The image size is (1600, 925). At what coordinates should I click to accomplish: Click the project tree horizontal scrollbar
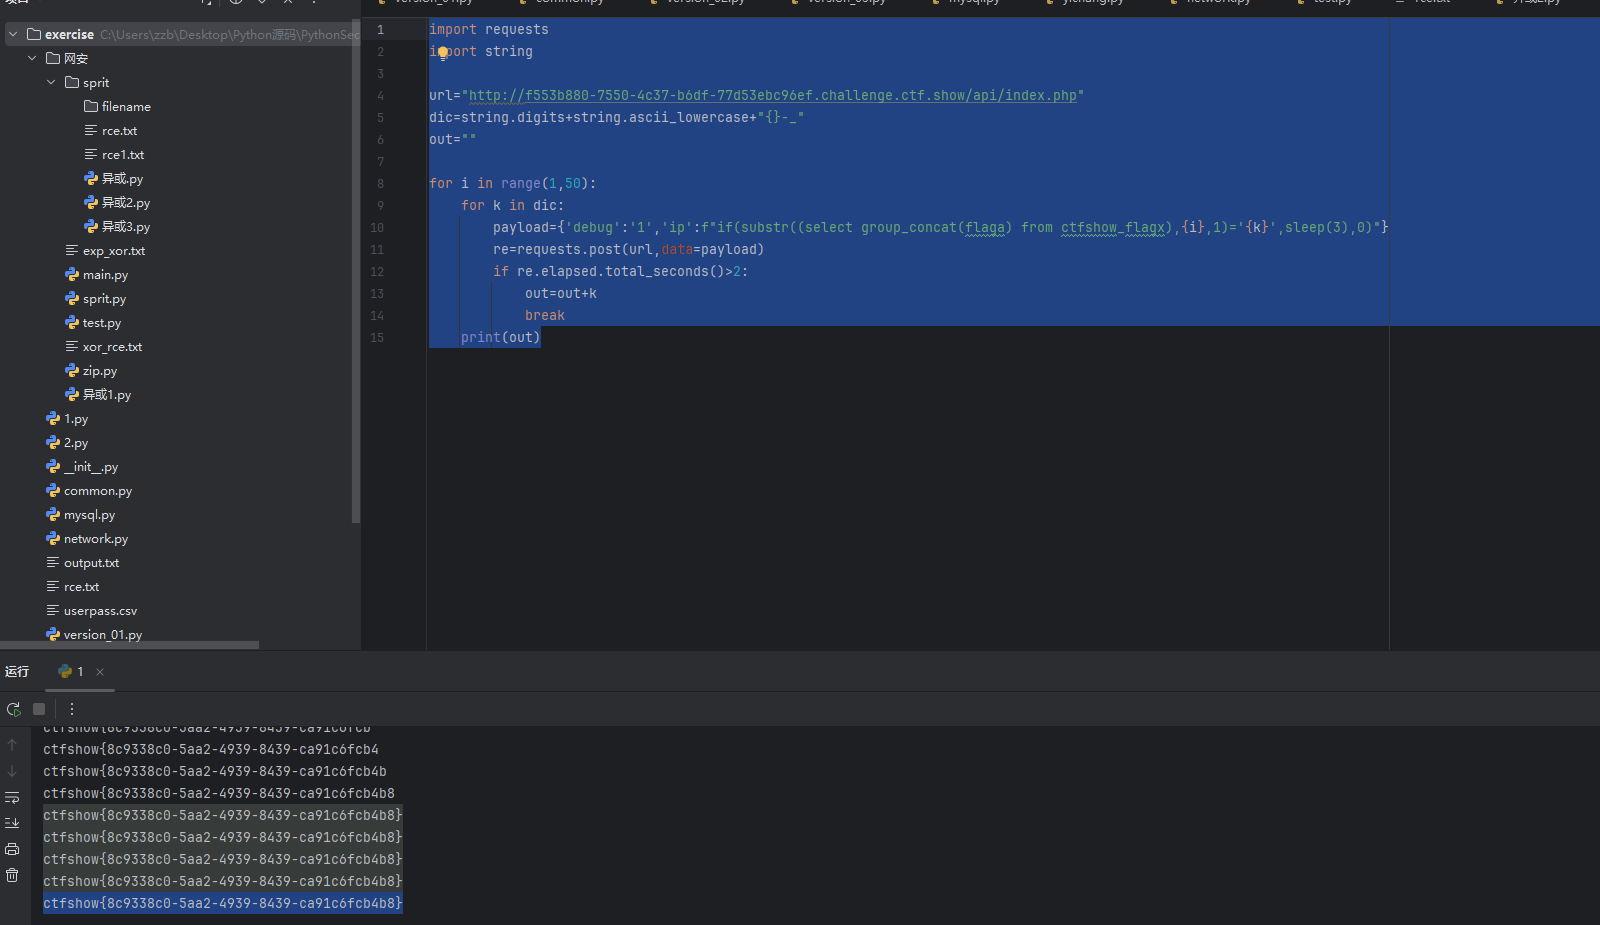pyautogui.click(x=130, y=645)
